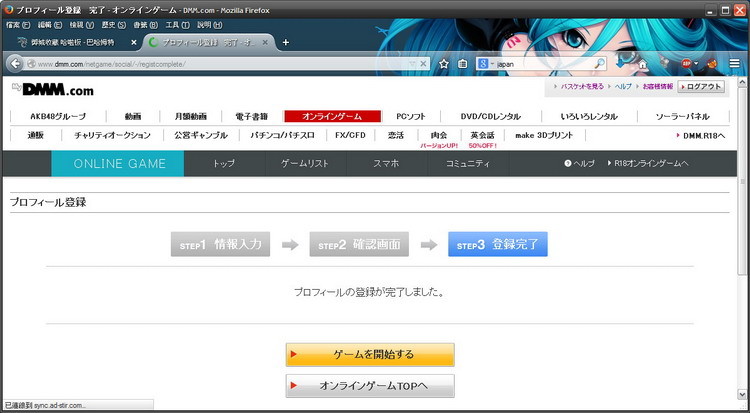The height and width of the screenshot is (413, 750).
Task: Open a new tab with plus button
Action: pos(286,42)
